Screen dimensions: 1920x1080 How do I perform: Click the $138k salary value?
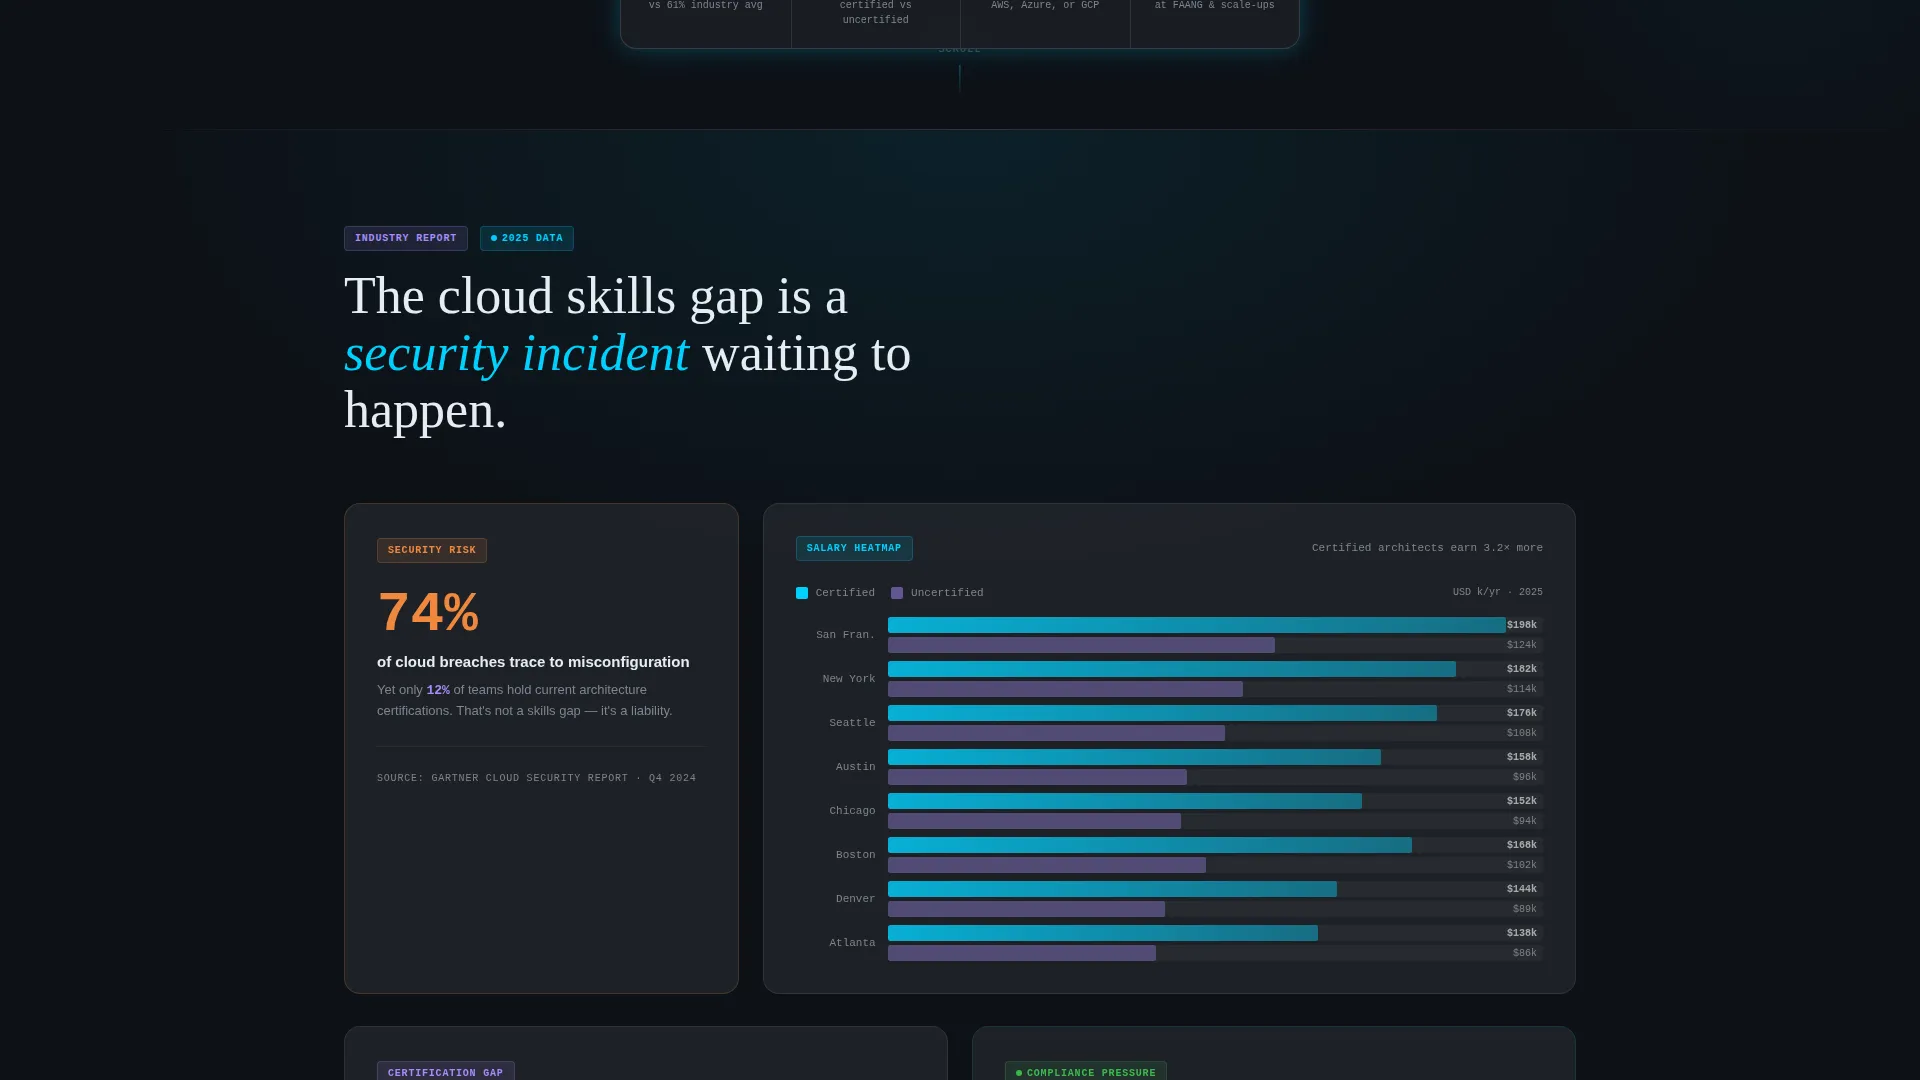1522,933
